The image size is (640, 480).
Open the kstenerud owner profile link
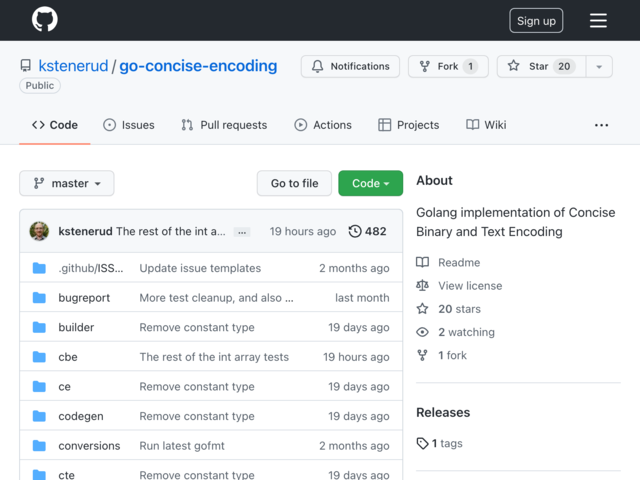click(x=73, y=66)
